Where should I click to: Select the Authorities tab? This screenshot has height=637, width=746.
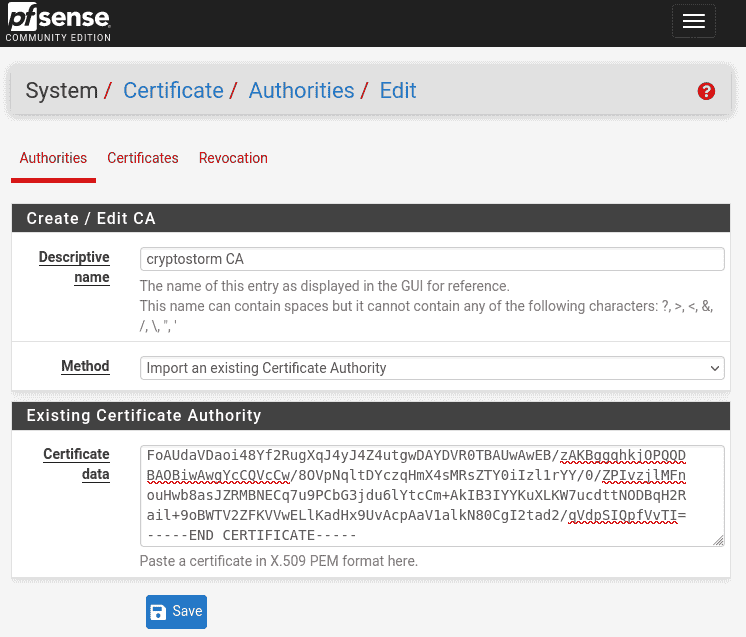pos(53,158)
